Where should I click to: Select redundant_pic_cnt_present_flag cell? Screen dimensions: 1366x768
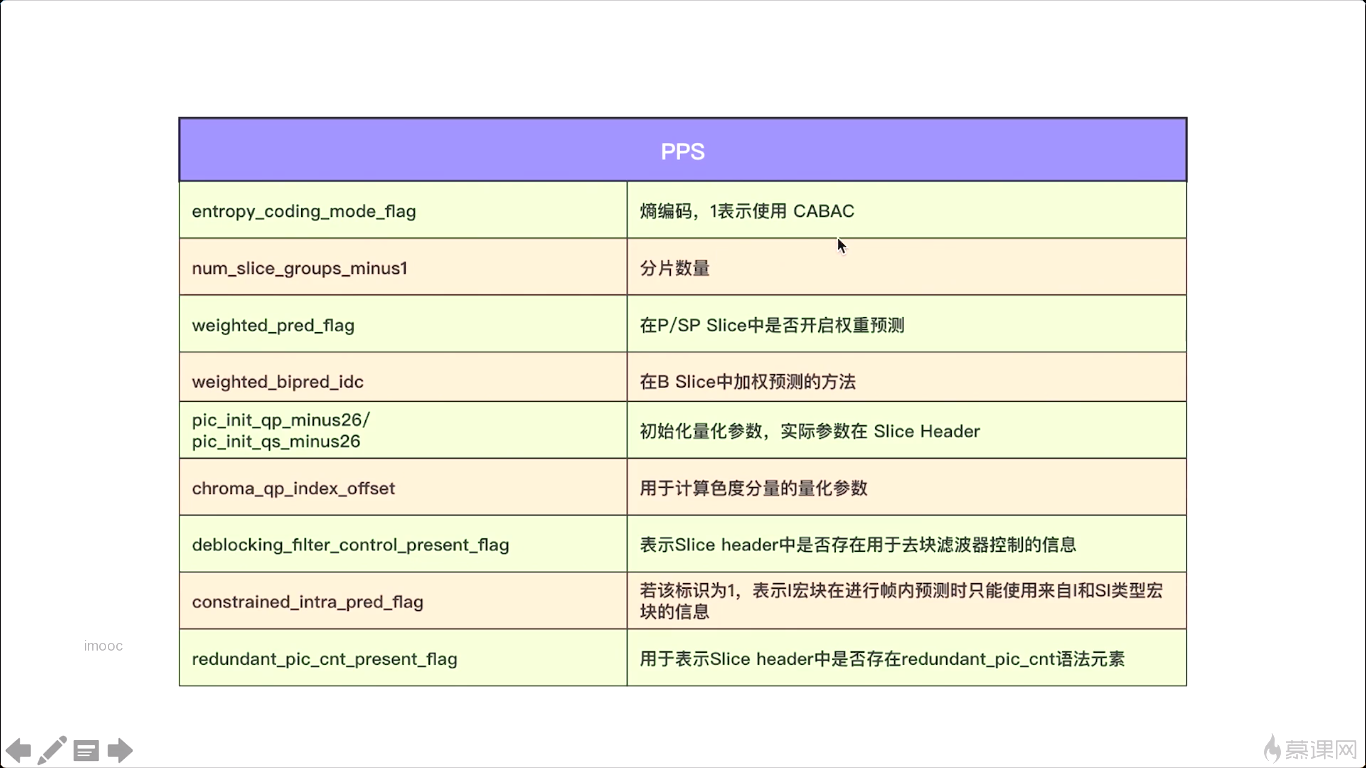coord(403,658)
